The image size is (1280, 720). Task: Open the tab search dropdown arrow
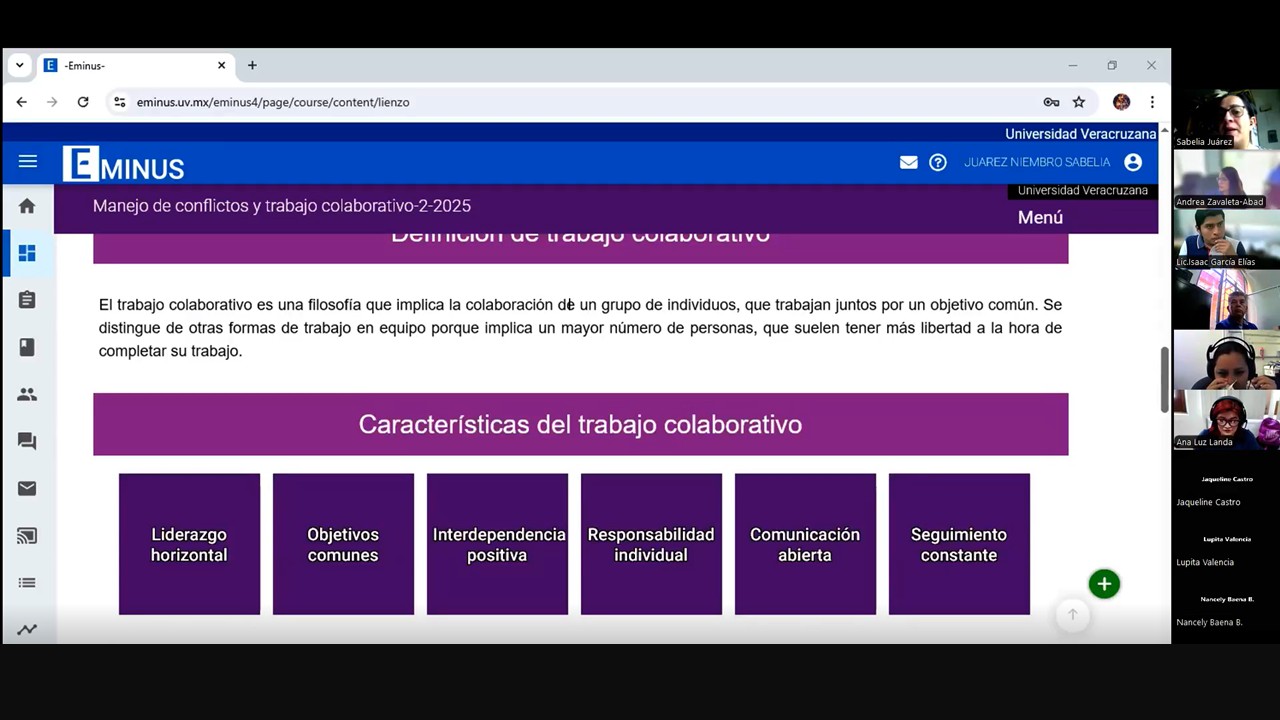[x=19, y=66]
